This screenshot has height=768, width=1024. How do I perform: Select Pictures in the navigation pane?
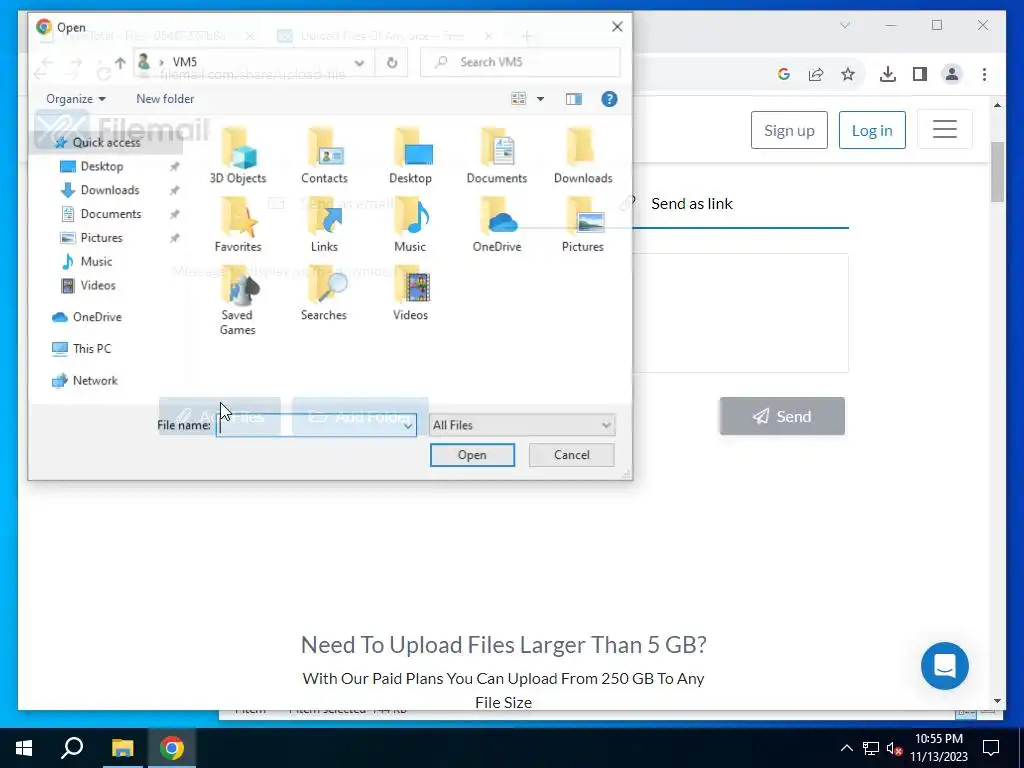pyautogui.click(x=101, y=238)
